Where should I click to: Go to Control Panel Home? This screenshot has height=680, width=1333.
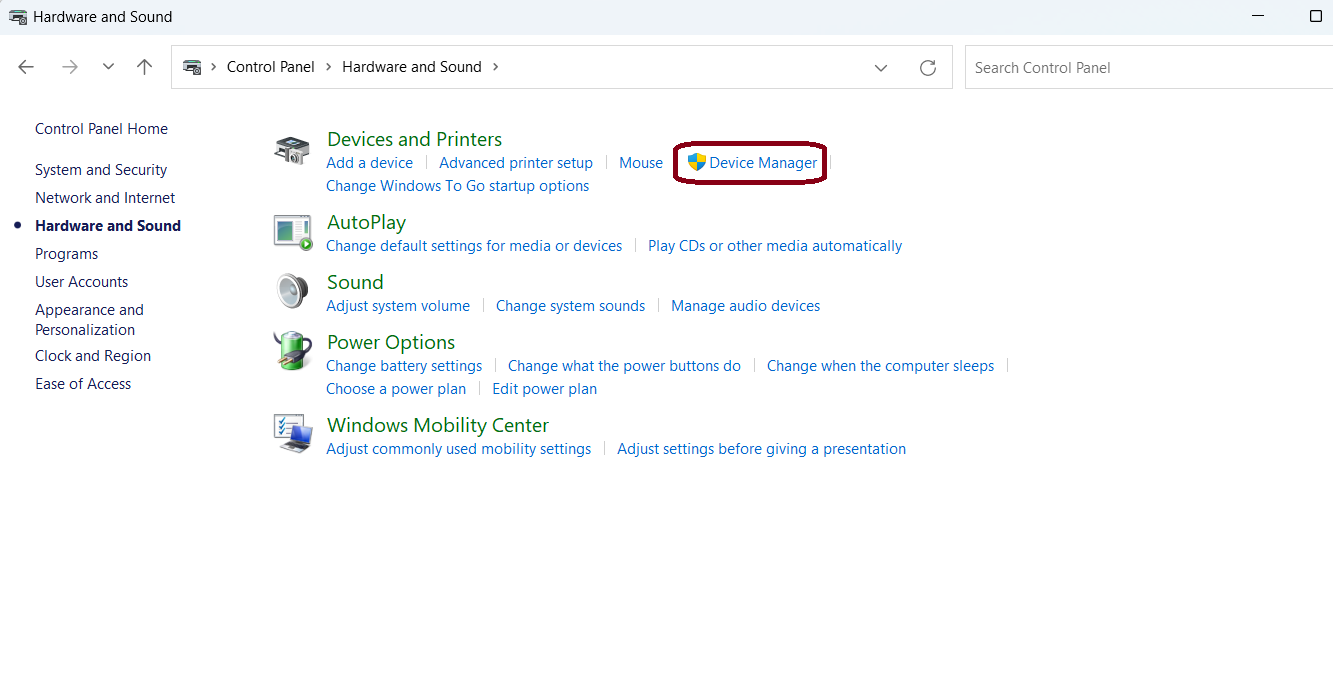click(x=101, y=129)
